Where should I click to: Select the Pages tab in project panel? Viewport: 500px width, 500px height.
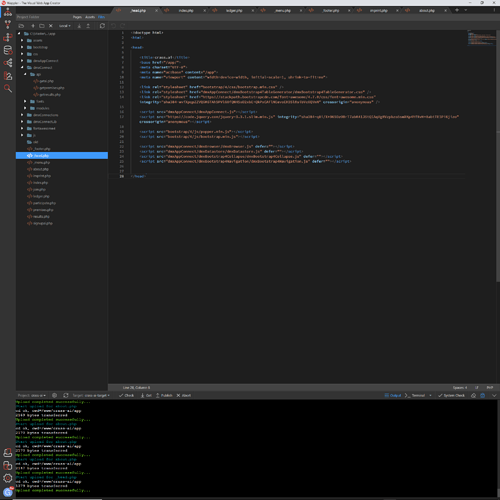(x=77, y=17)
